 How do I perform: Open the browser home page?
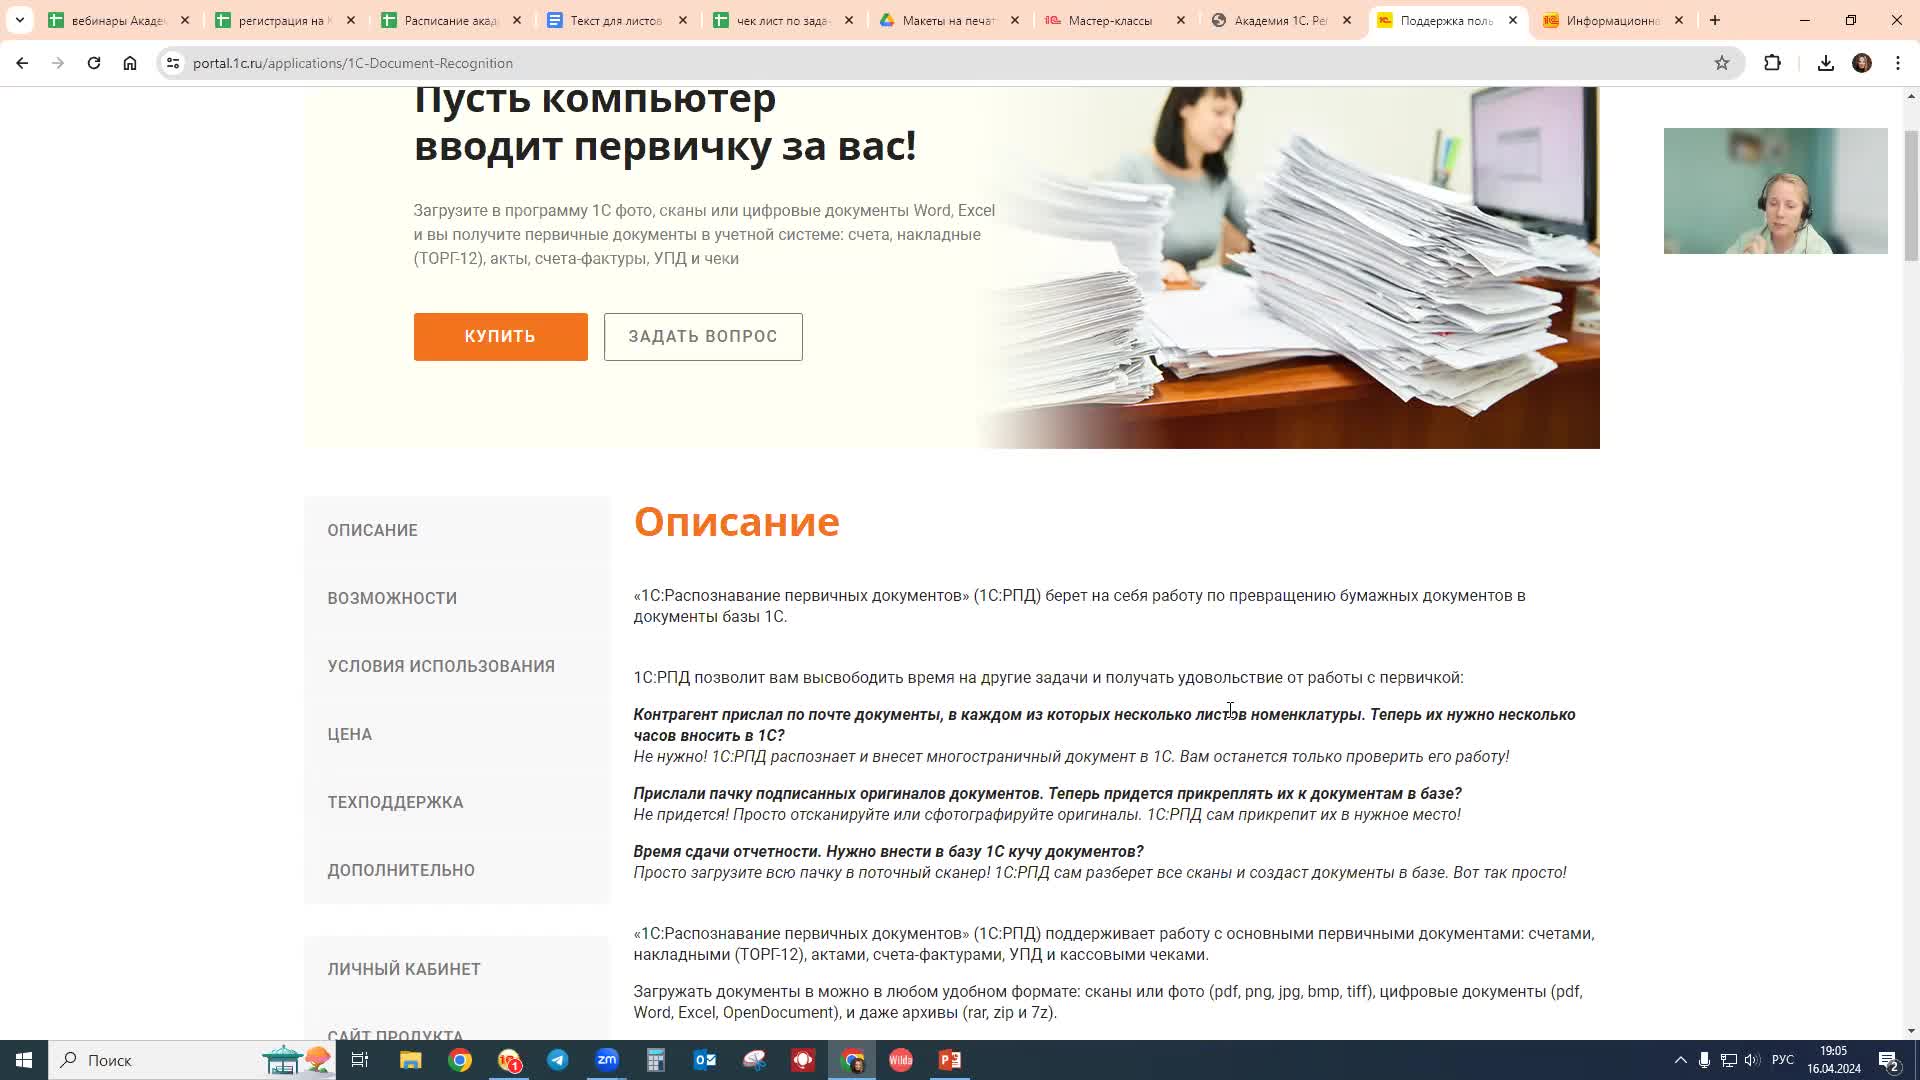[130, 63]
